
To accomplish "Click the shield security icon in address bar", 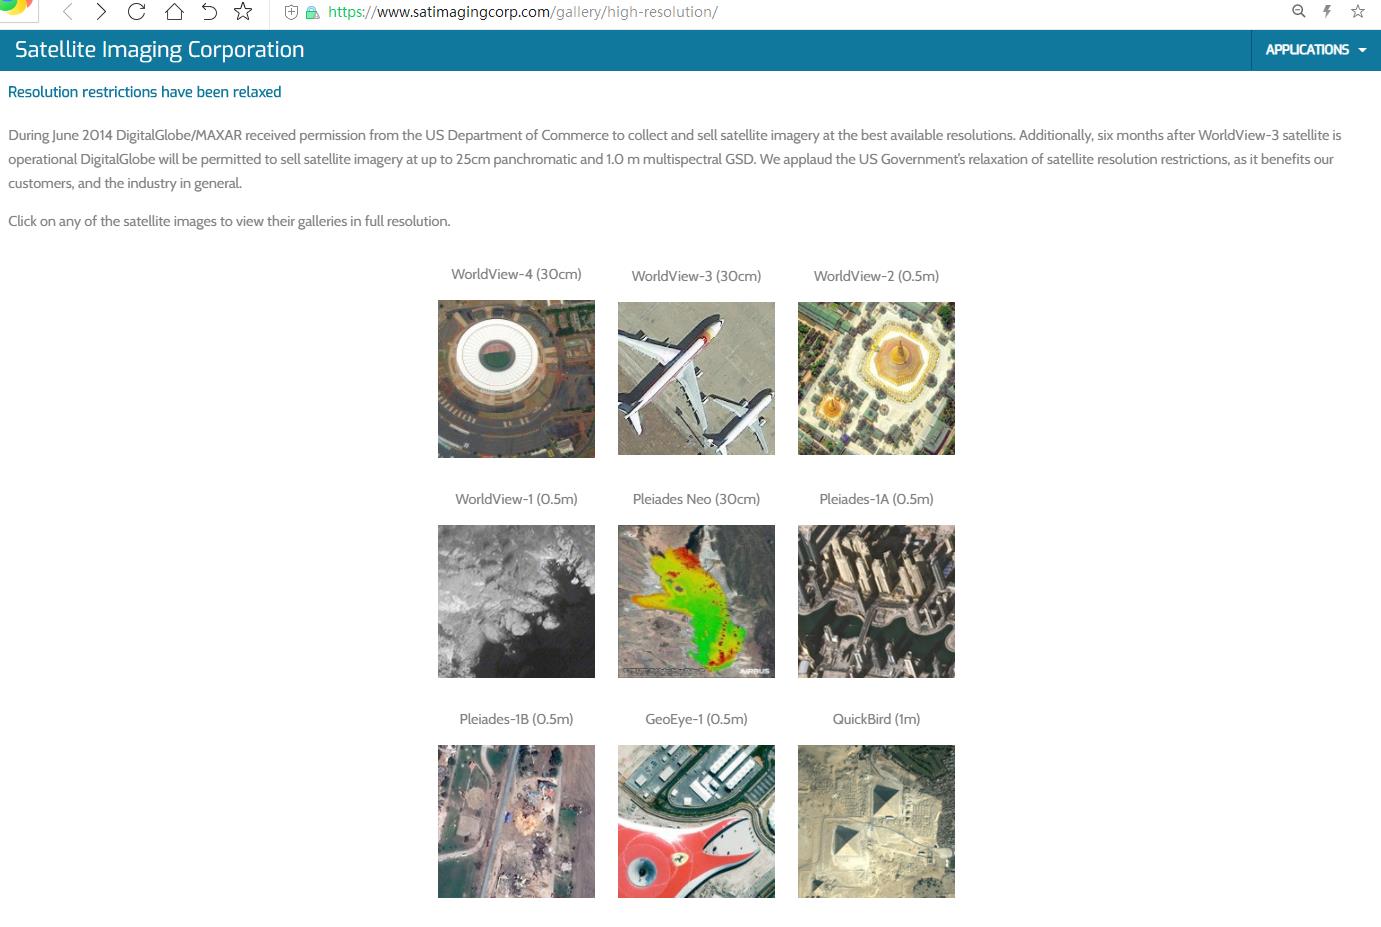I will click(x=292, y=12).
